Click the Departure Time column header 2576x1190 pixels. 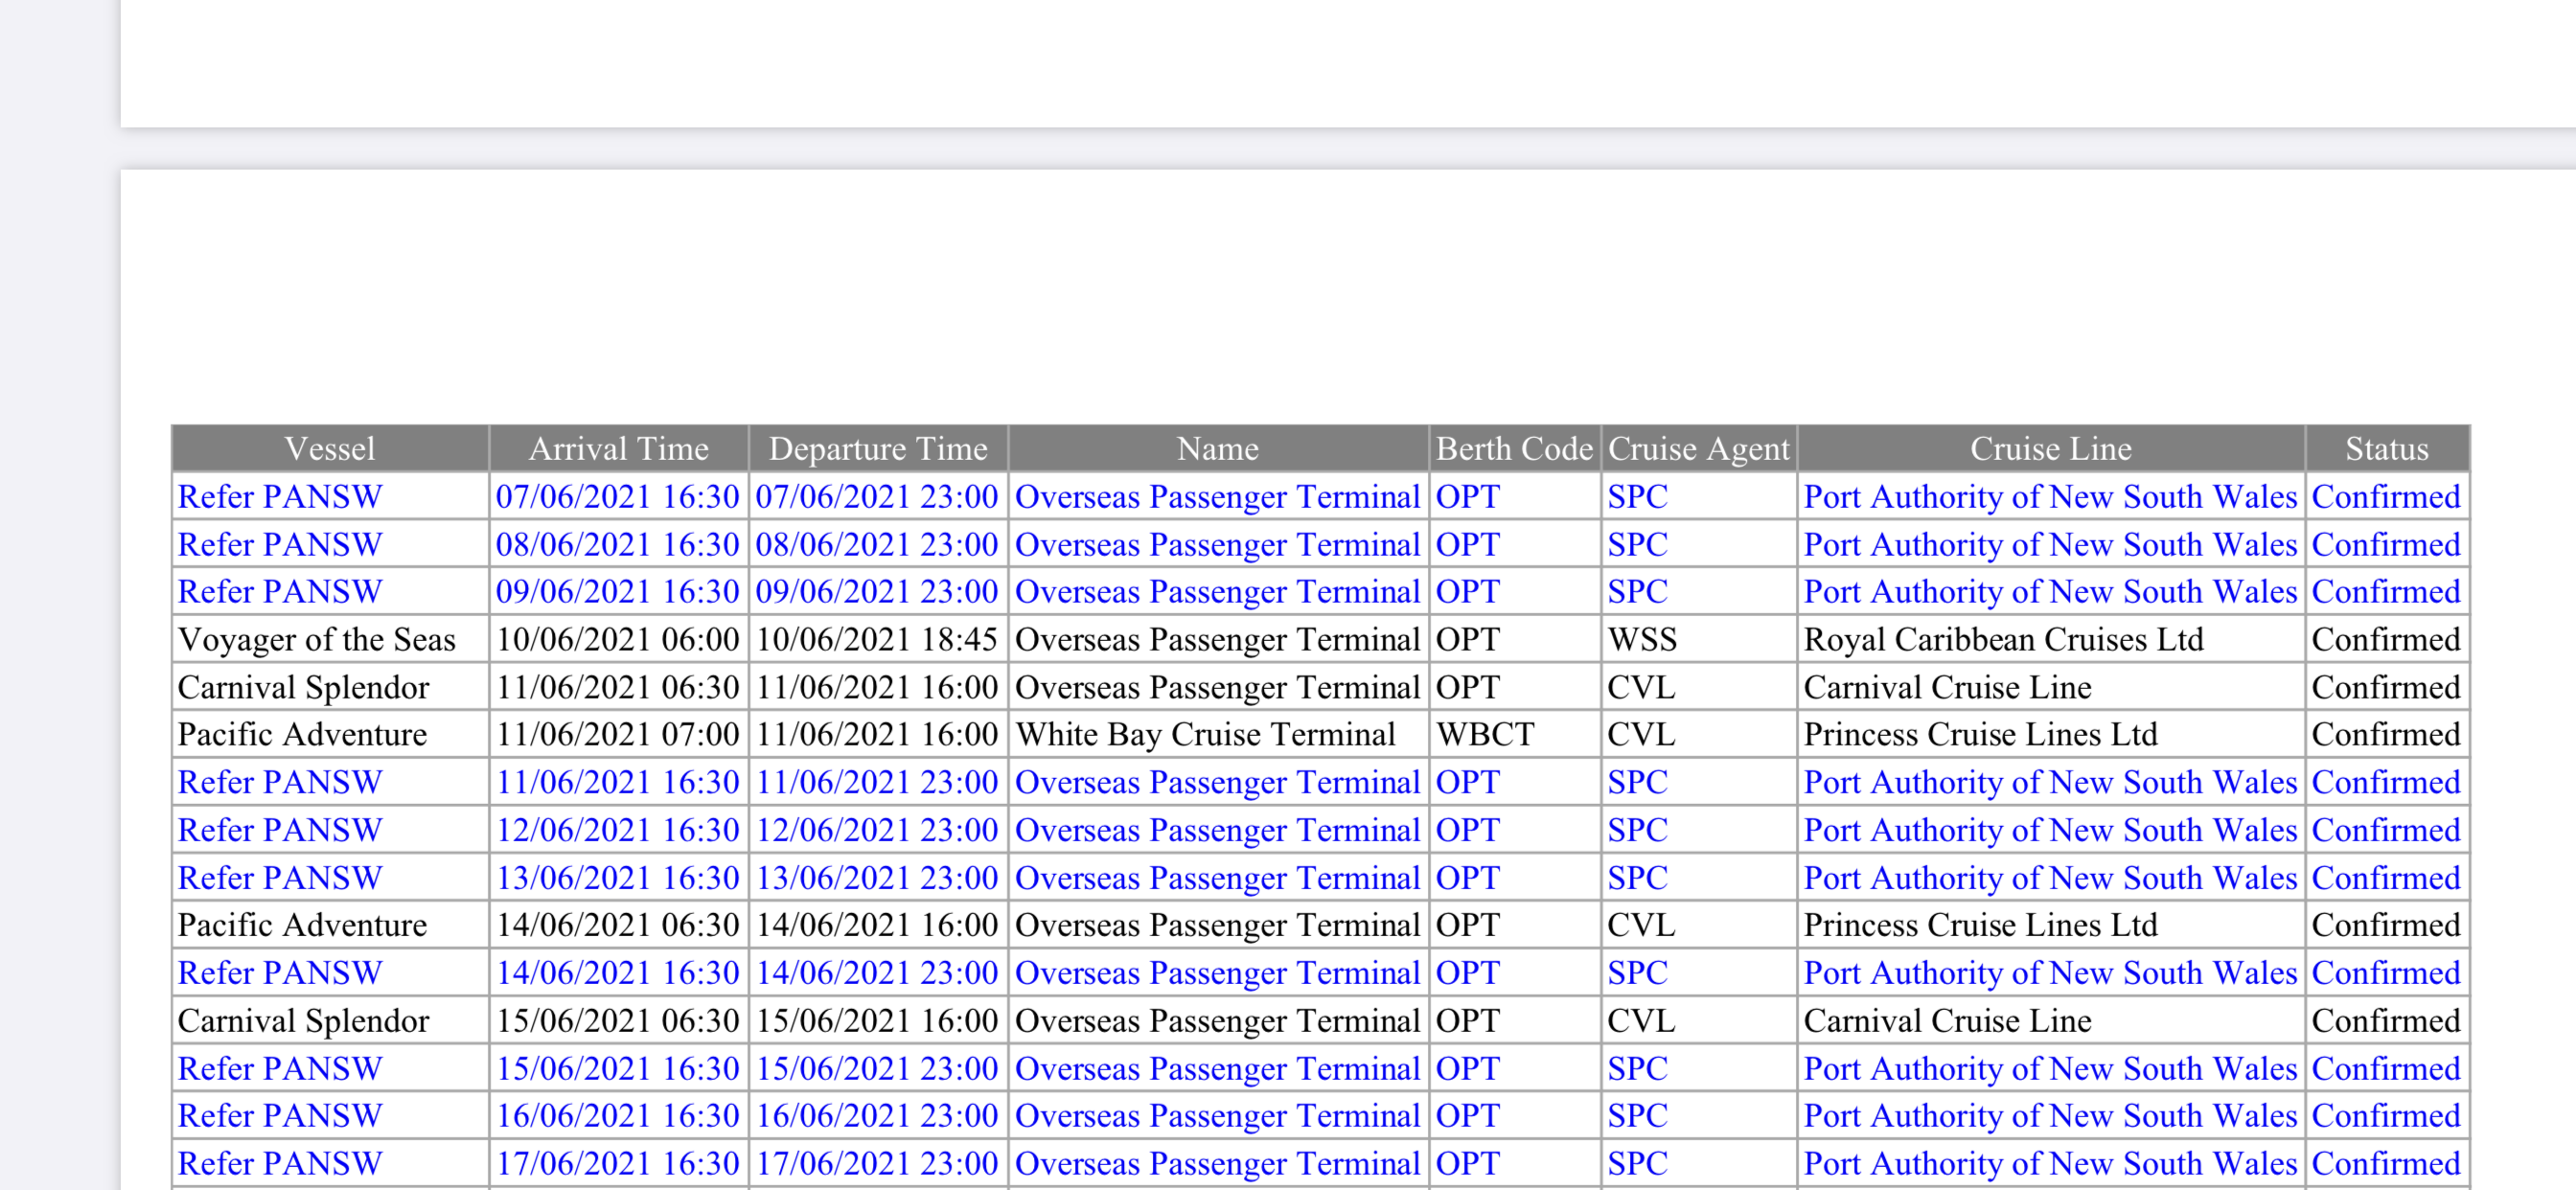click(x=878, y=449)
